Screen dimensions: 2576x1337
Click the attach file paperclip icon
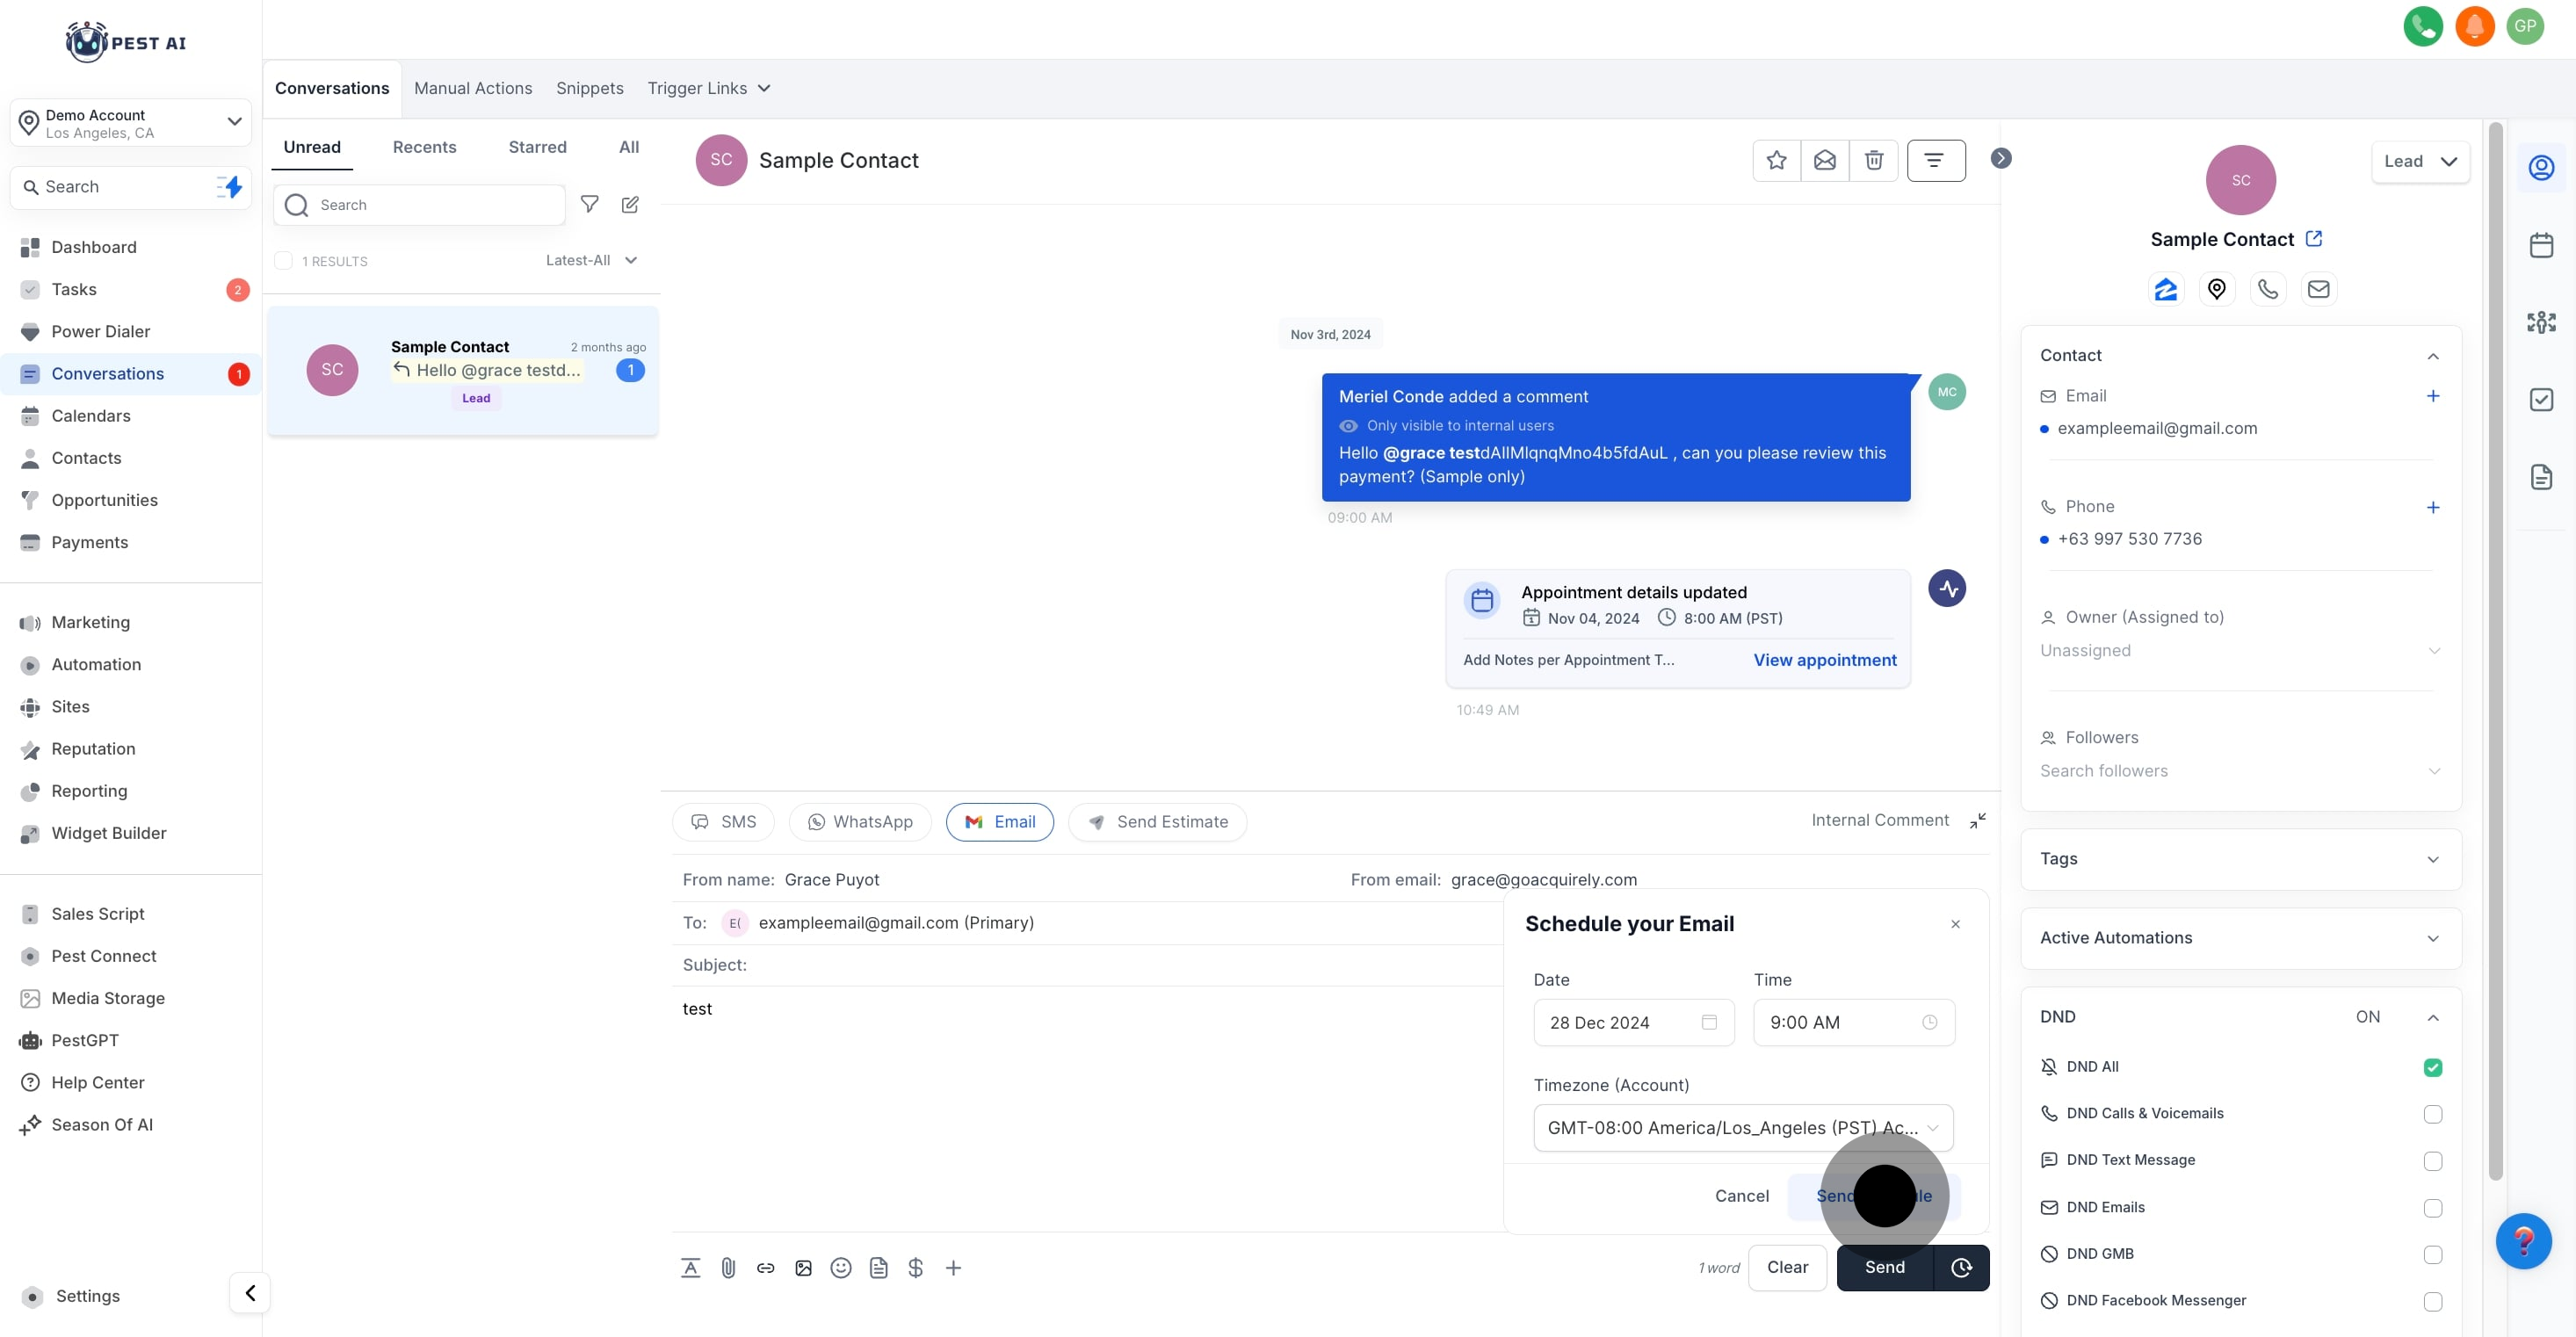[728, 1268]
